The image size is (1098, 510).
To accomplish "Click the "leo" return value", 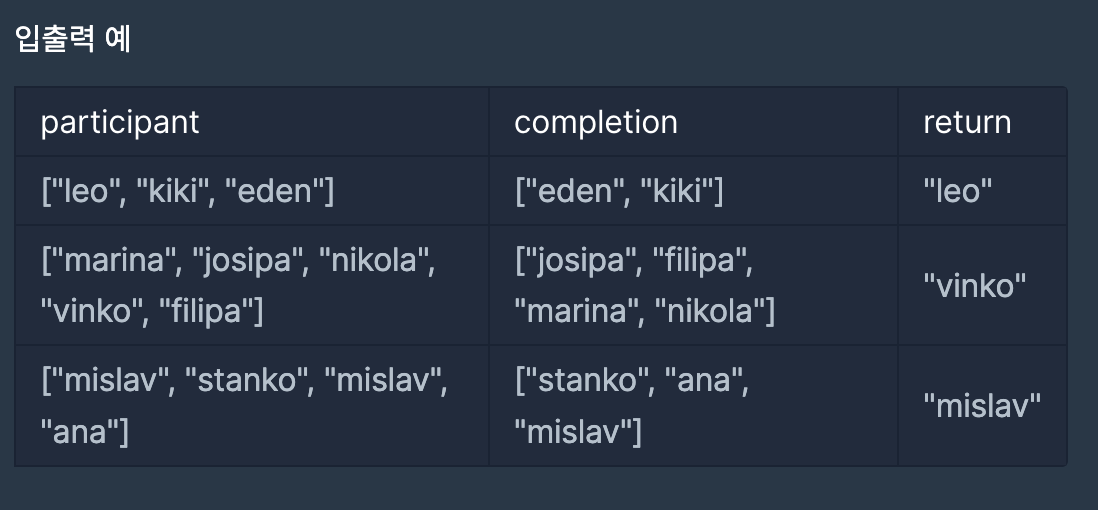I will tap(957, 191).
